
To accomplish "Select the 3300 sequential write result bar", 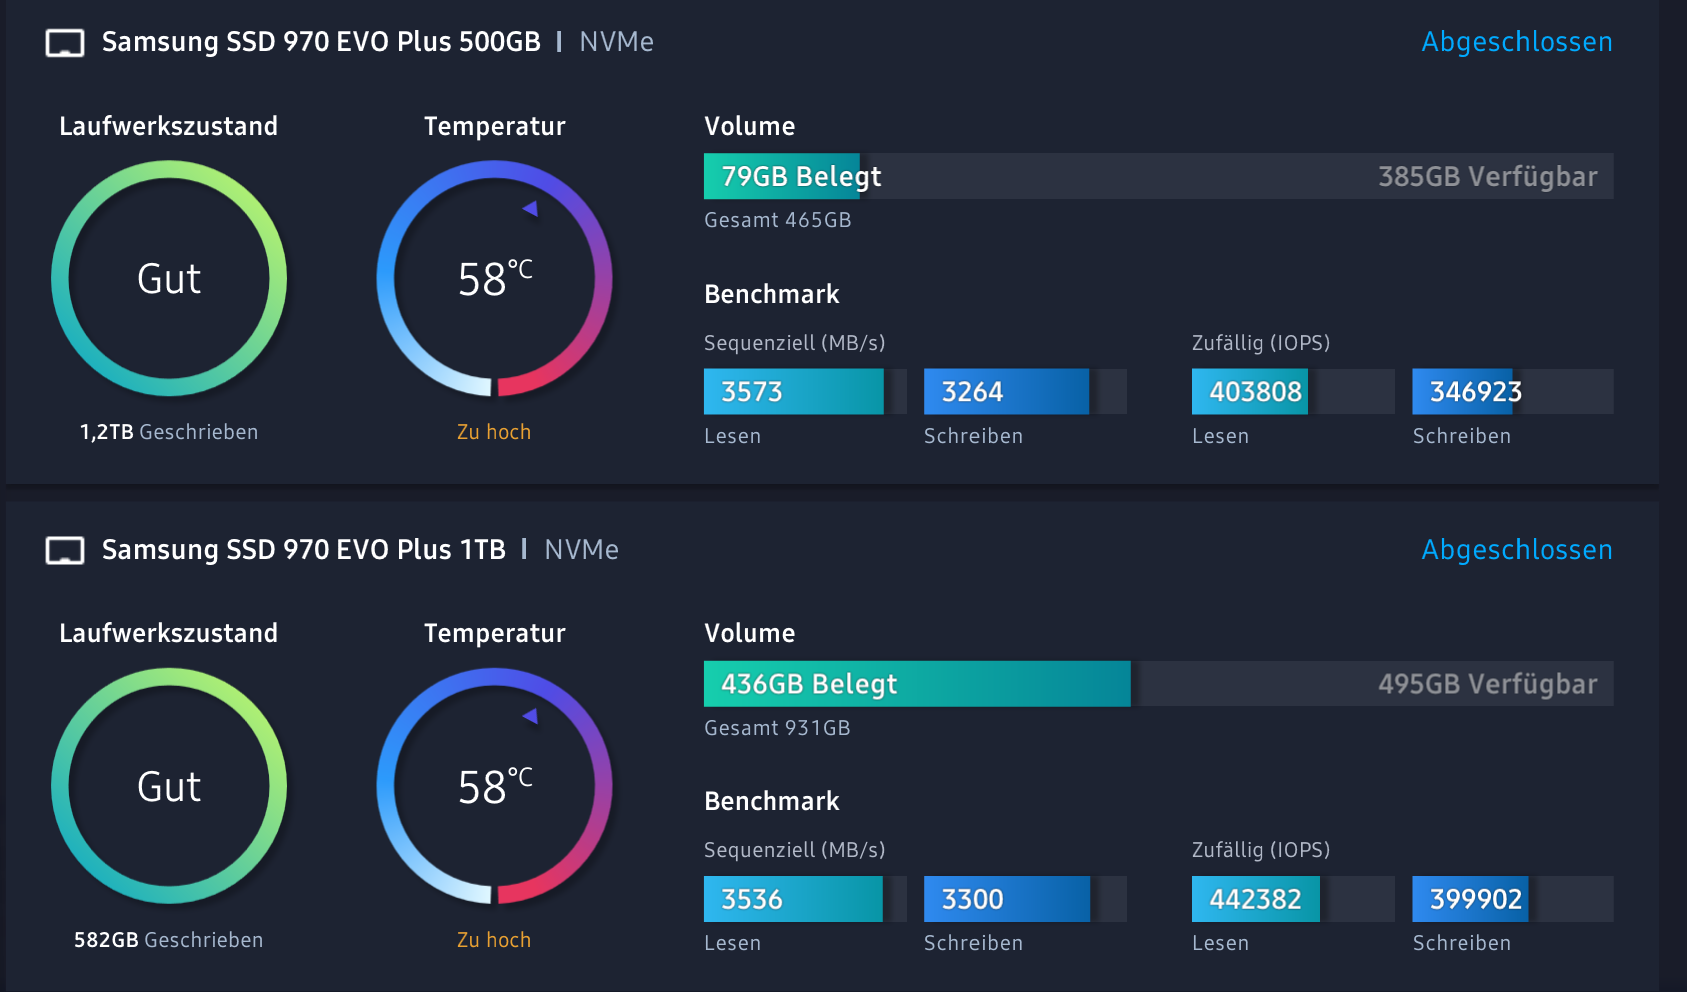I will click(1005, 899).
